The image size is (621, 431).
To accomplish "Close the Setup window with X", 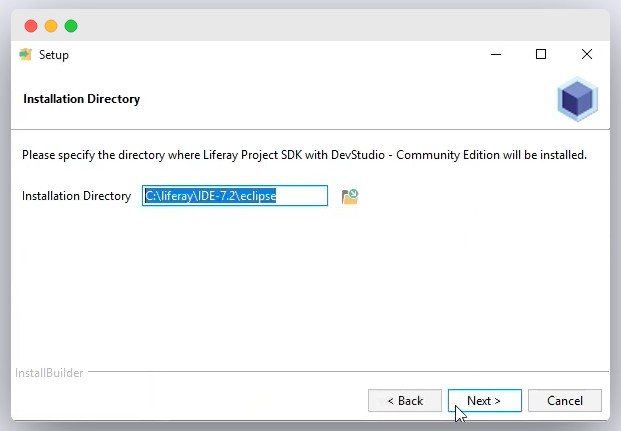I will pos(587,54).
